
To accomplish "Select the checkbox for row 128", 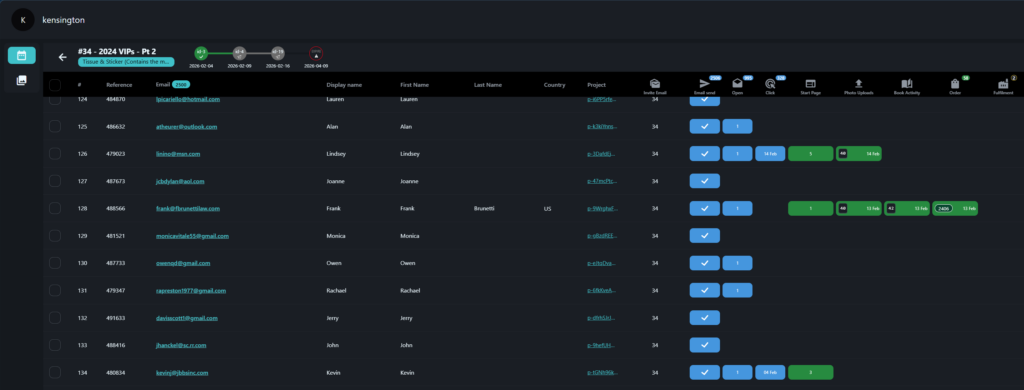I will tap(55, 208).
